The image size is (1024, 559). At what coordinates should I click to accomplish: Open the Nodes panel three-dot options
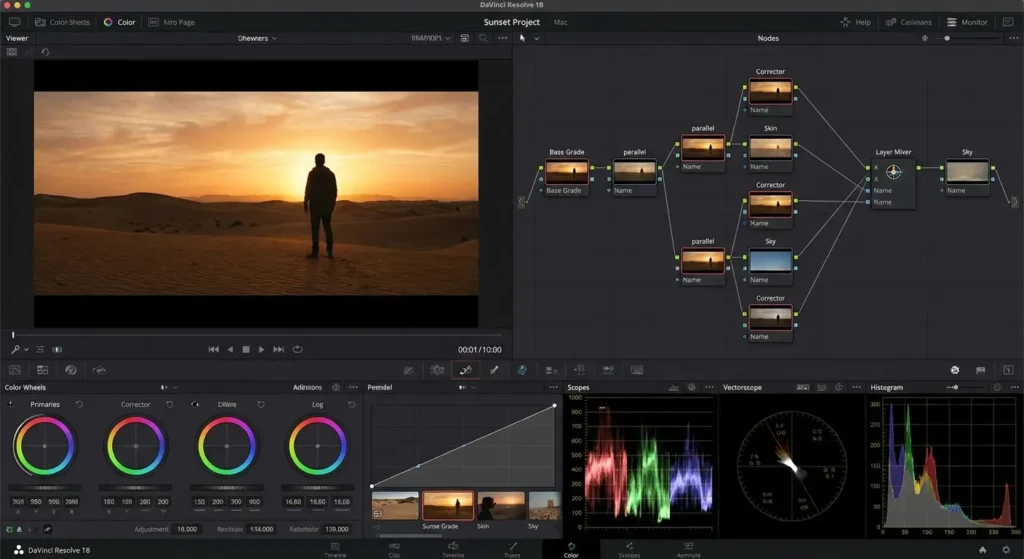tap(1014, 39)
